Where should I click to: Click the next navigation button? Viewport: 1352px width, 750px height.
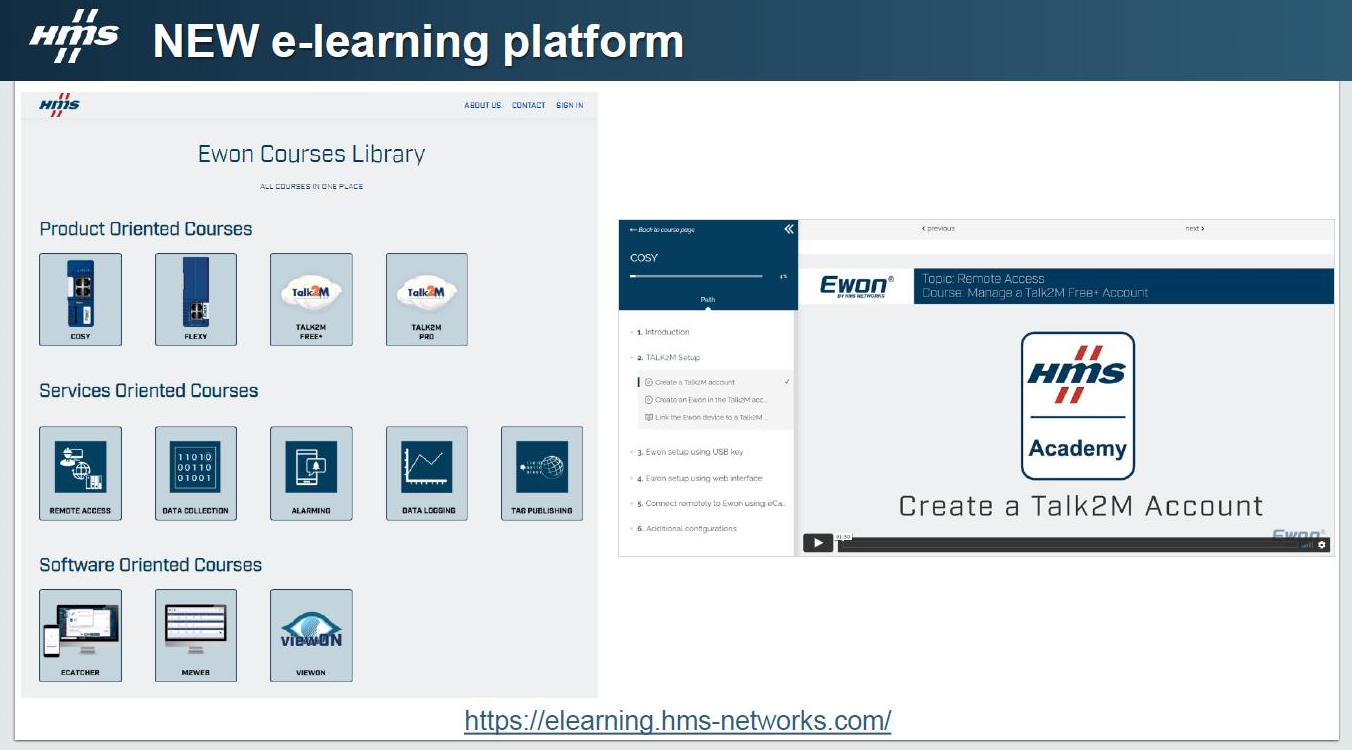1196,228
